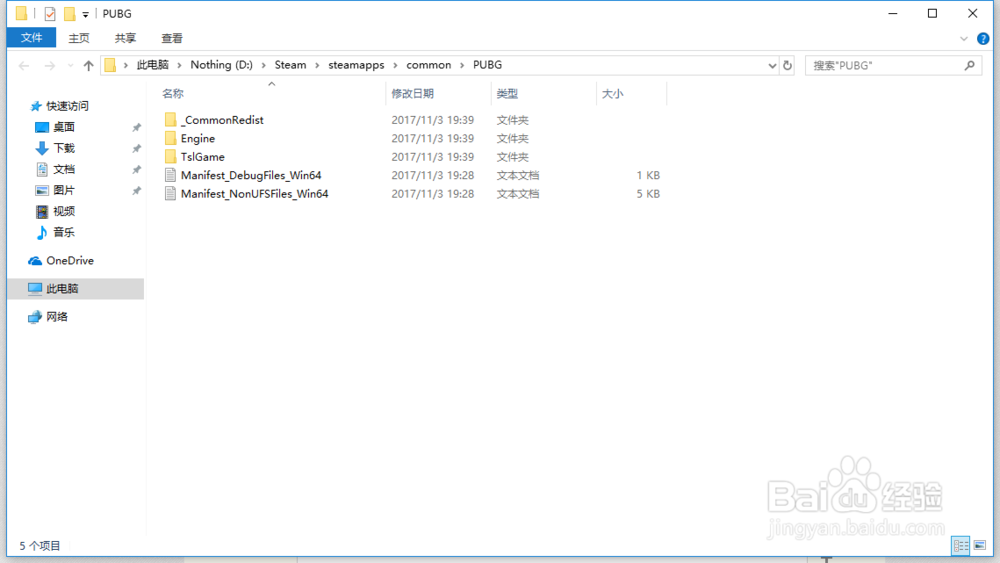Unpin Desktop (桌面) via its pin icon
Viewport: 1000px width, 563px height.
tap(136, 128)
